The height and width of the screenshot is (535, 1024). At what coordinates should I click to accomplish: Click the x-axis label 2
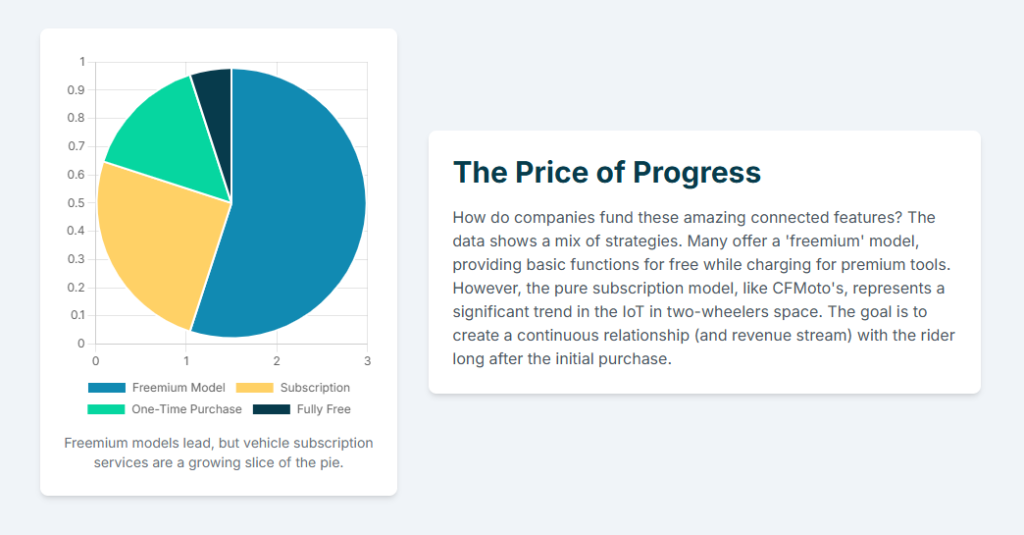(277, 360)
